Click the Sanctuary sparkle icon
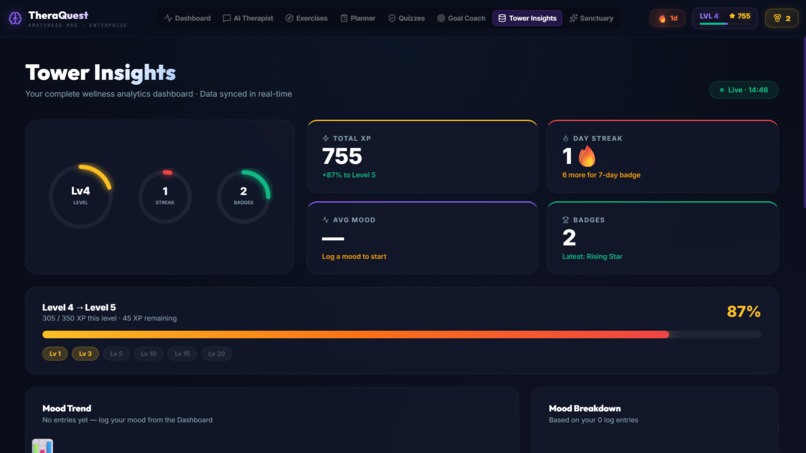Screen dimensions: 806x453 point(573,18)
